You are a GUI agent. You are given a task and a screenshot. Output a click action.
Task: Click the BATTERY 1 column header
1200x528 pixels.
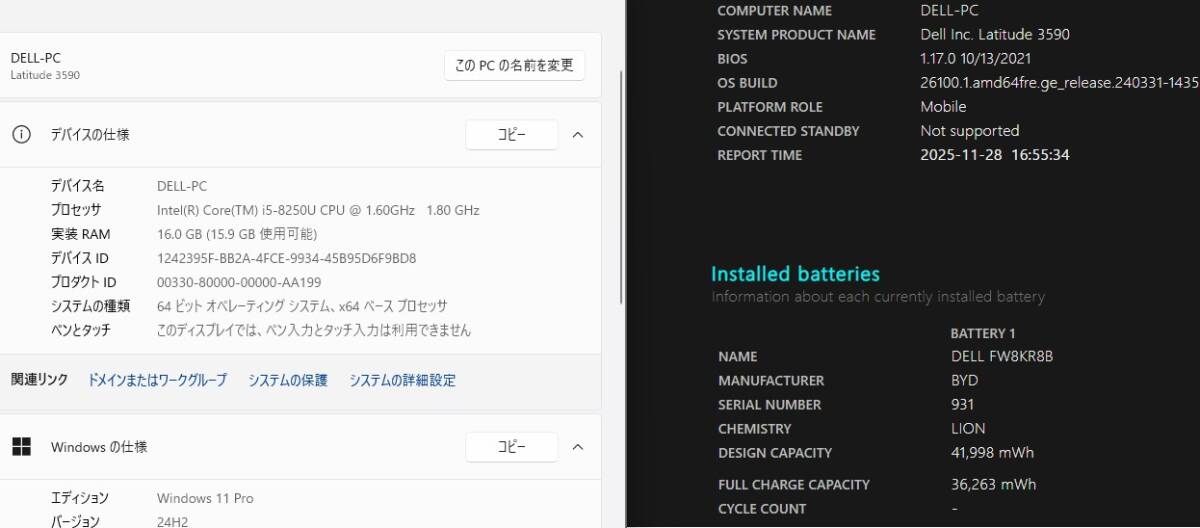983,333
